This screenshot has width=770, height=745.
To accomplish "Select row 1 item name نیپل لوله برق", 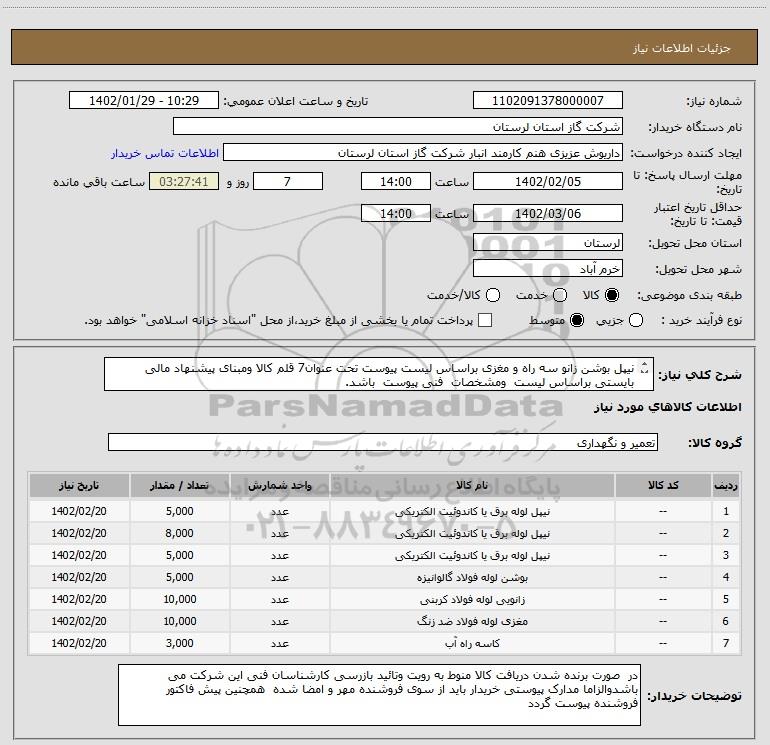I will click(472, 512).
